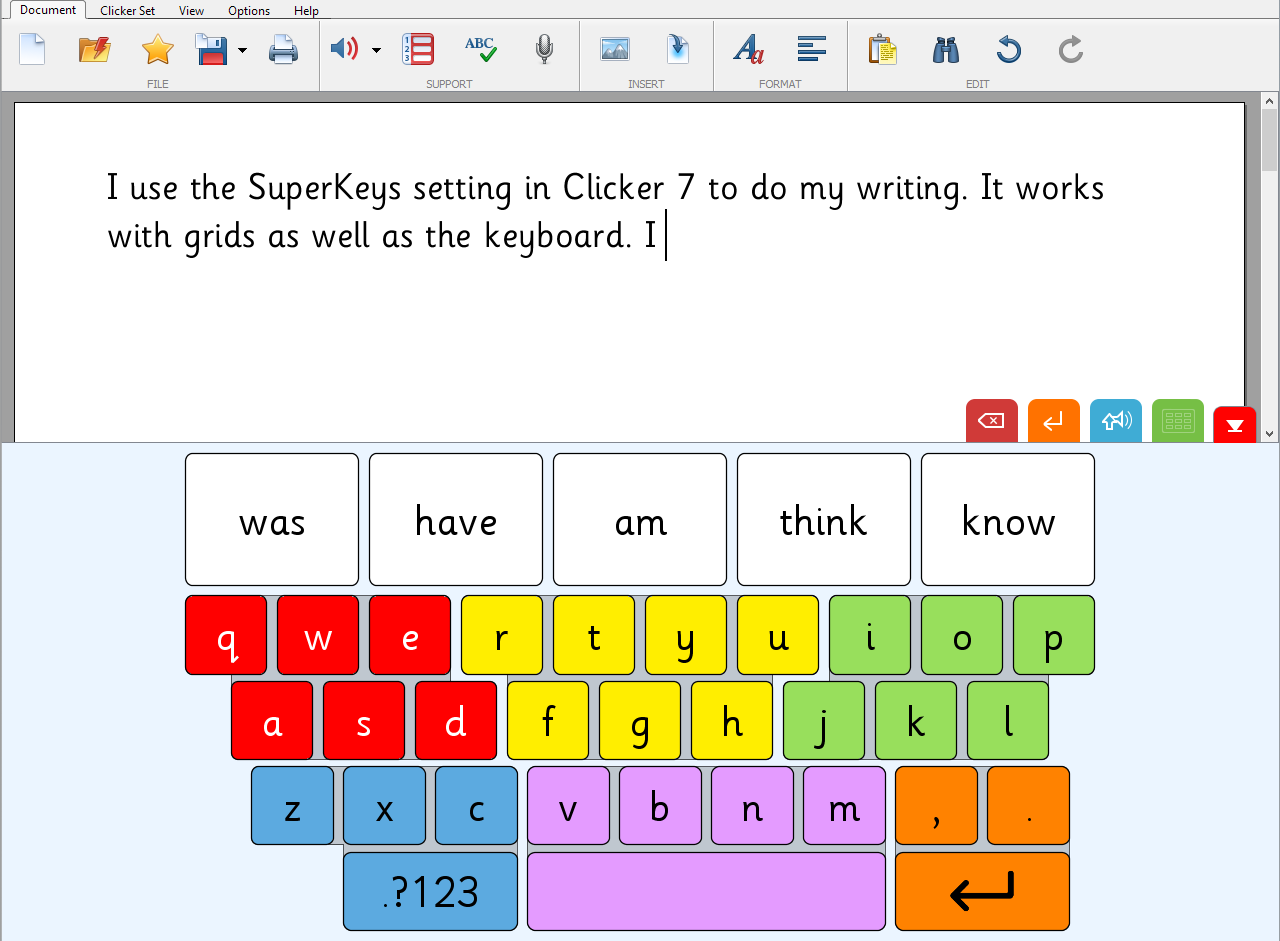
Task: Open font formatting options
Action: click(748, 49)
